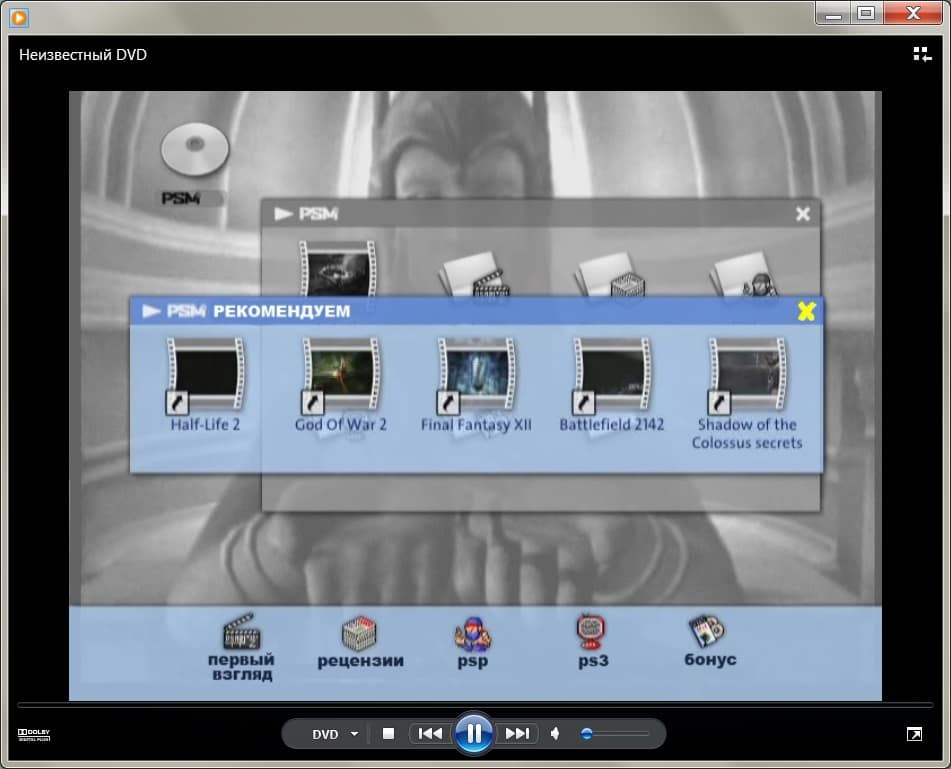Switch to library view
The image size is (951, 769).
coord(922,54)
